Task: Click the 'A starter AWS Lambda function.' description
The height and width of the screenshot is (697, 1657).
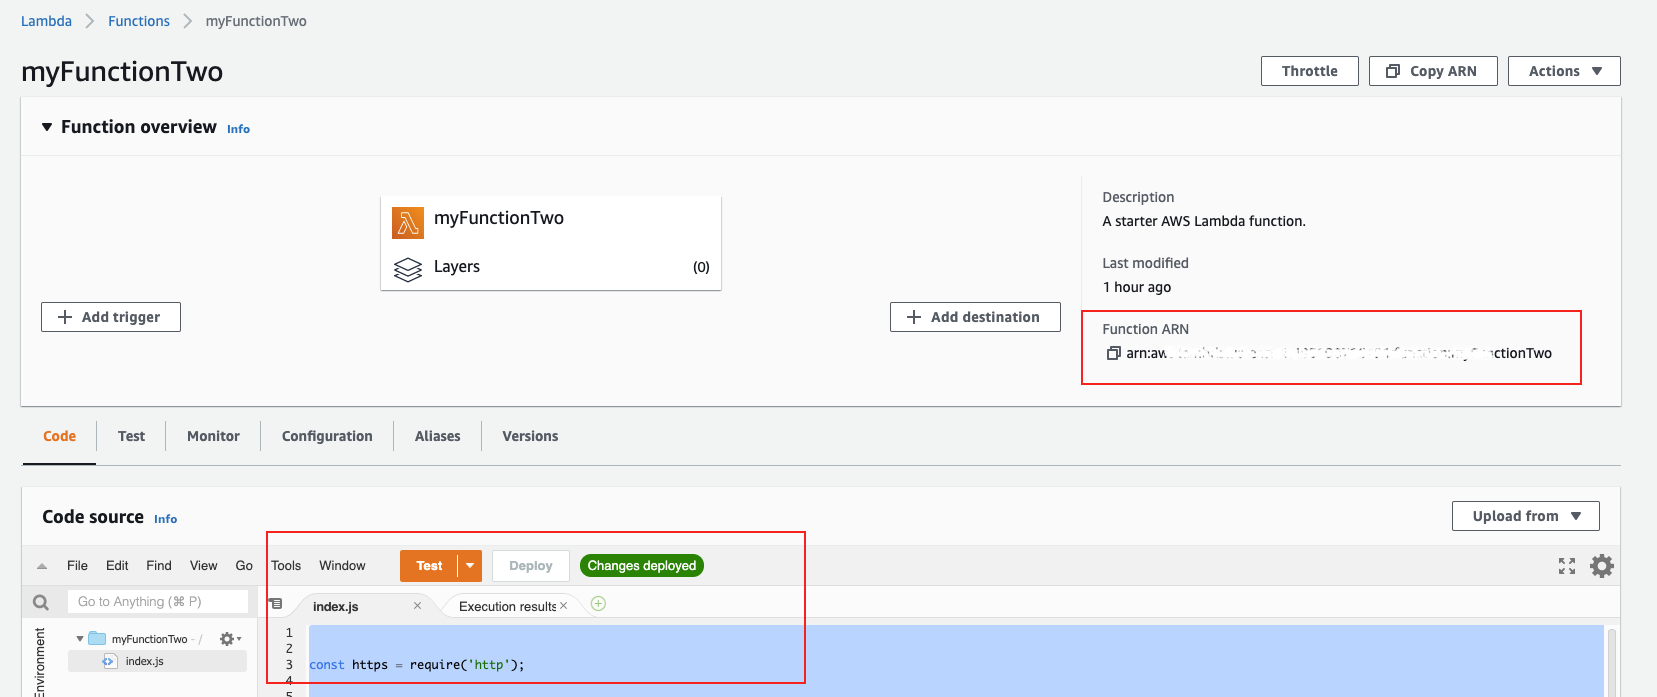Action: tap(1204, 221)
